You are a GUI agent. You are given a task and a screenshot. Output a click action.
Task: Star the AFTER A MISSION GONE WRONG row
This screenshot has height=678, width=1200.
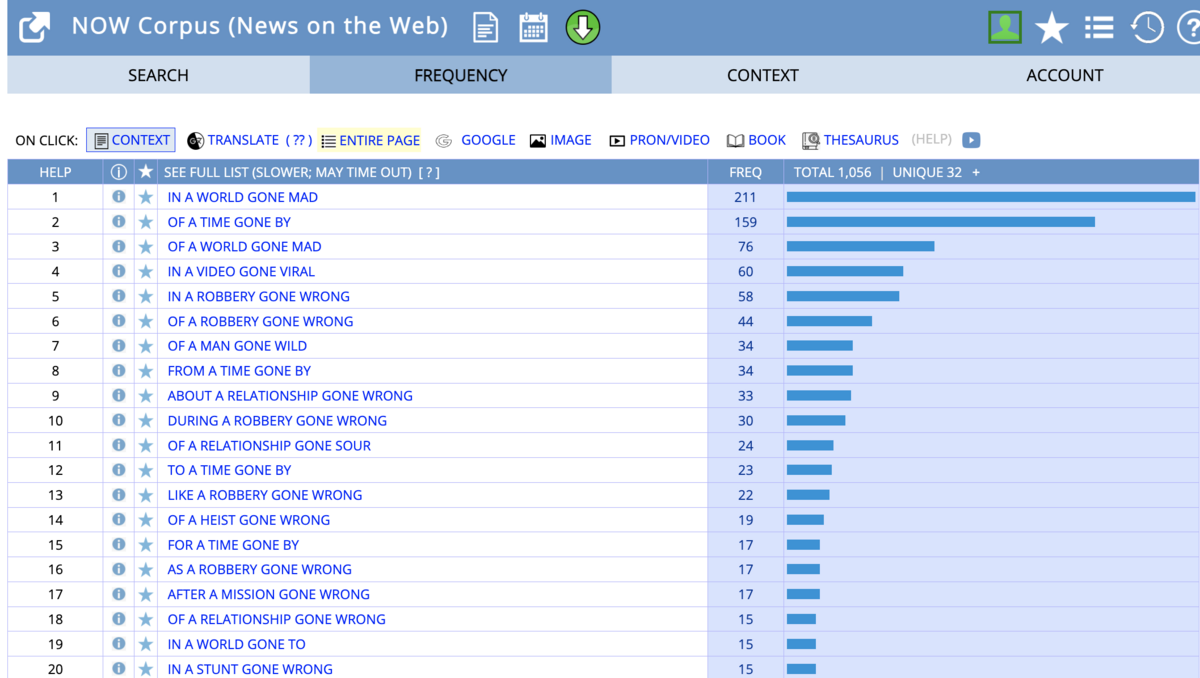click(x=146, y=594)
